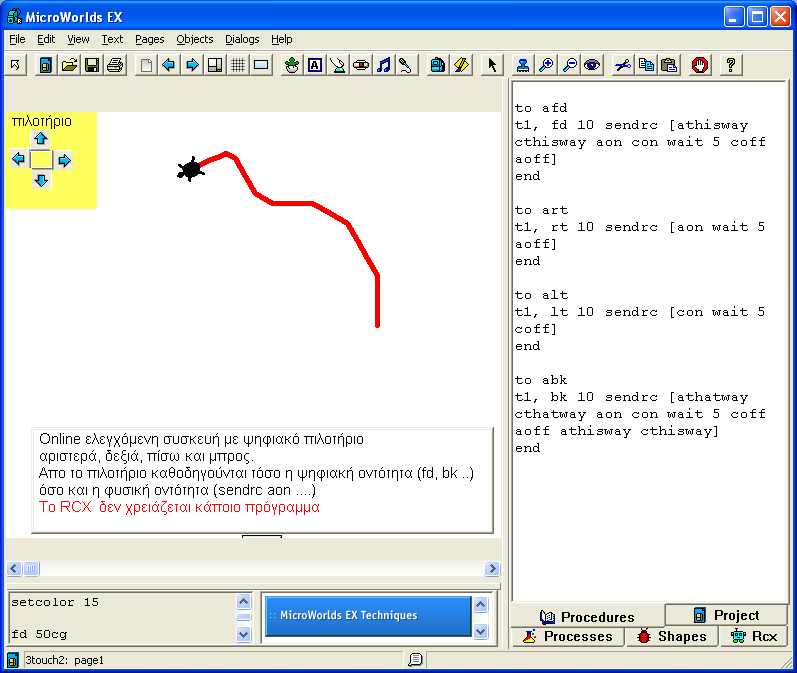
Task: Switch to the Processes tab
Action: click(x=568, y=636)
